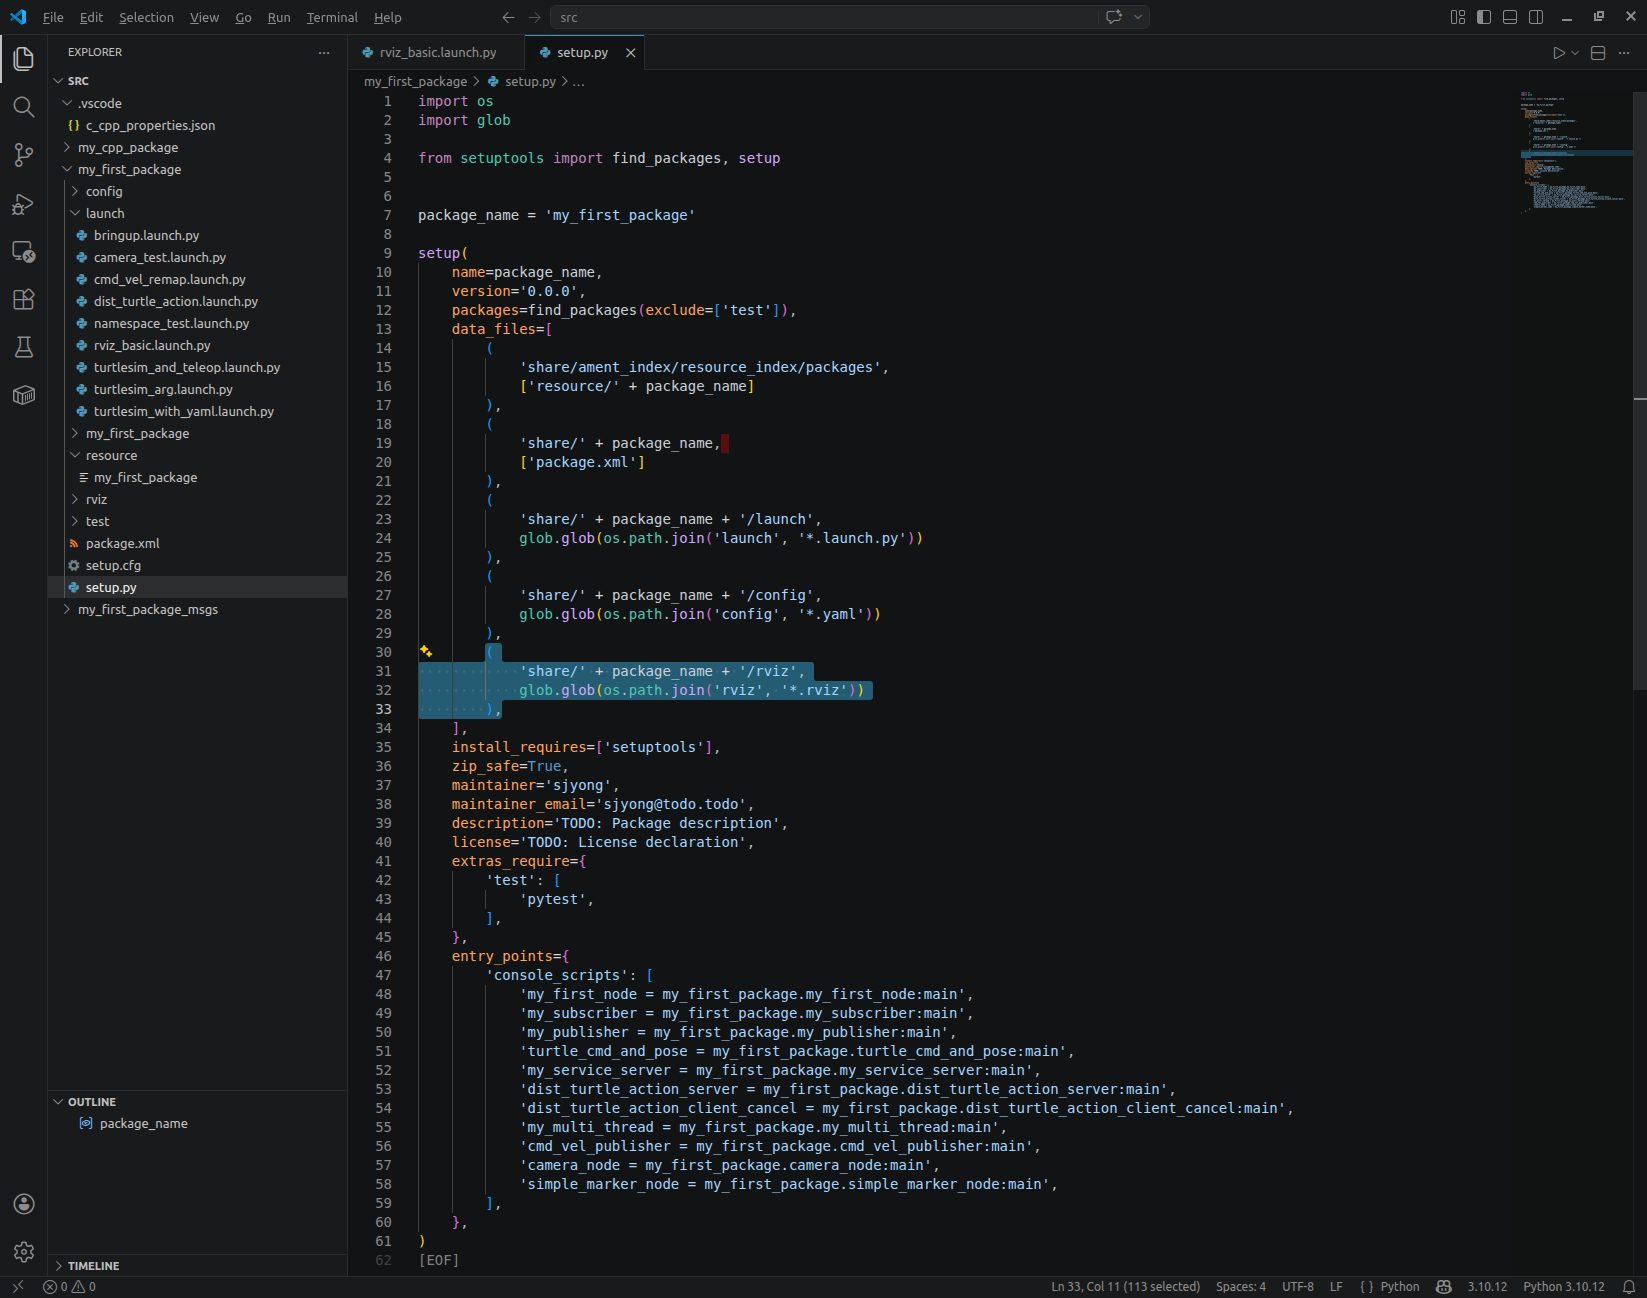The image size is (1647, 1298).
Task: Open the Selection menu
Action: [146, 17]
